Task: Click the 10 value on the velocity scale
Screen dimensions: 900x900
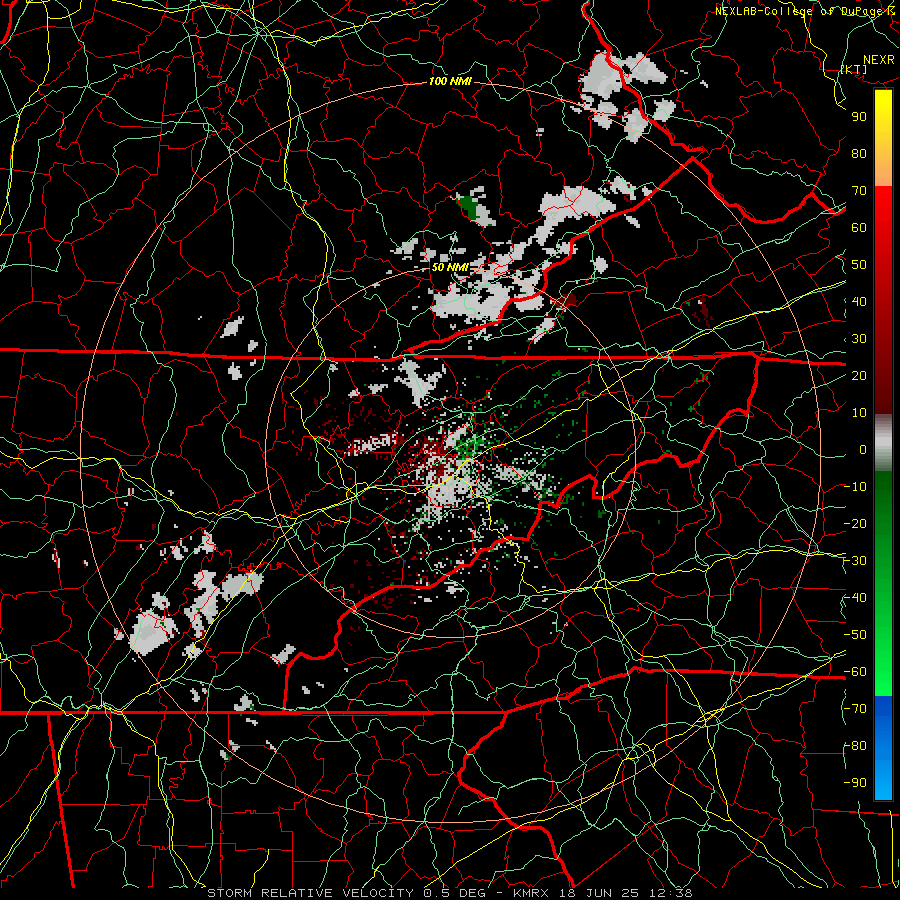Action: [859, 413]
